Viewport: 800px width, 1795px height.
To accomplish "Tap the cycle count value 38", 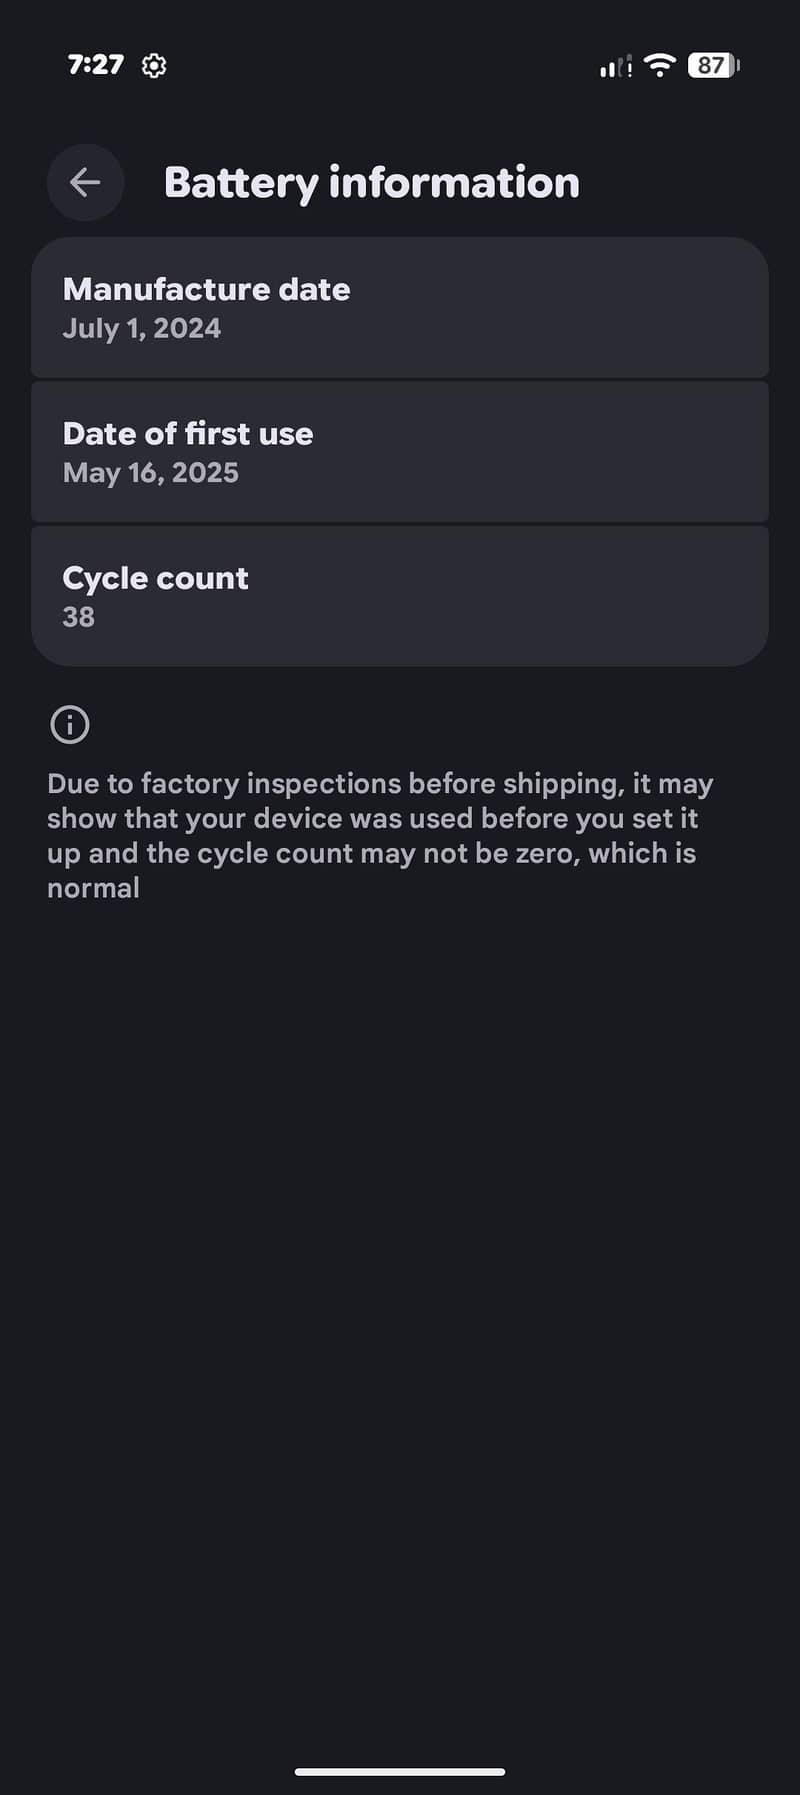I will pos(78,617).
